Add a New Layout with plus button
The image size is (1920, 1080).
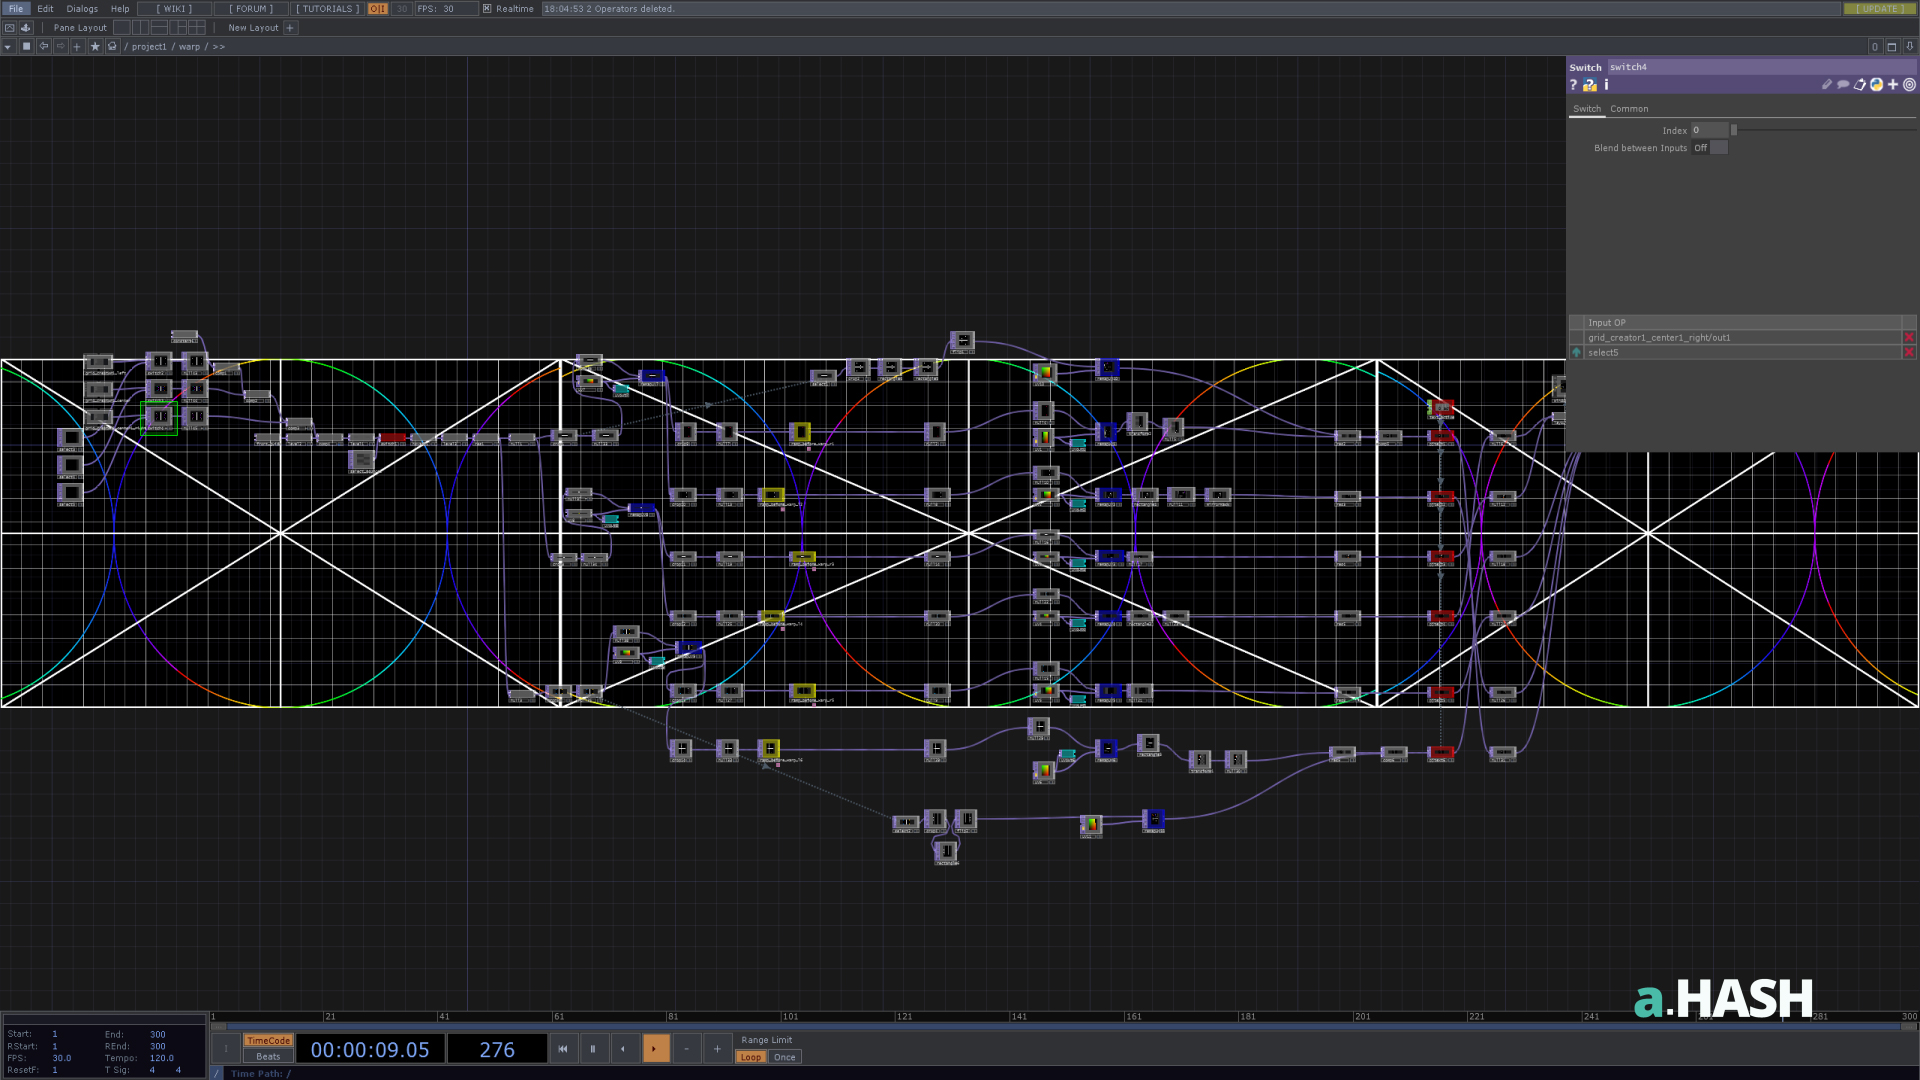(290, 28)
